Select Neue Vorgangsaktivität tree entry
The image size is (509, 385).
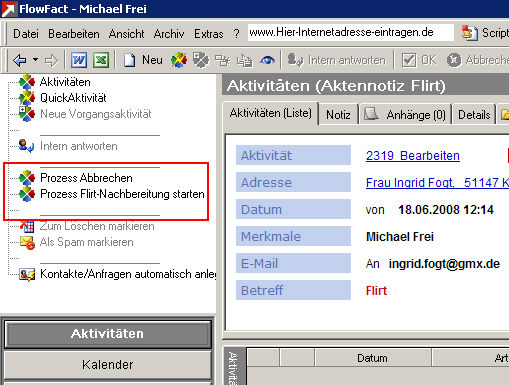[96, 114]
